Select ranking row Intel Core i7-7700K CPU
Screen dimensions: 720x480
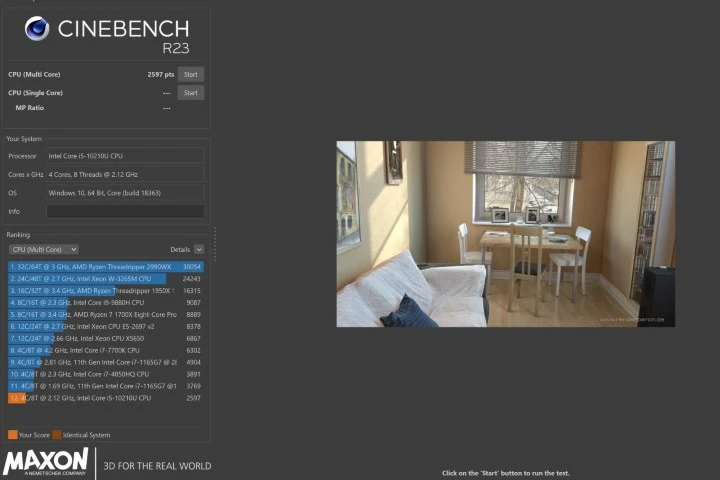point(106,350)
